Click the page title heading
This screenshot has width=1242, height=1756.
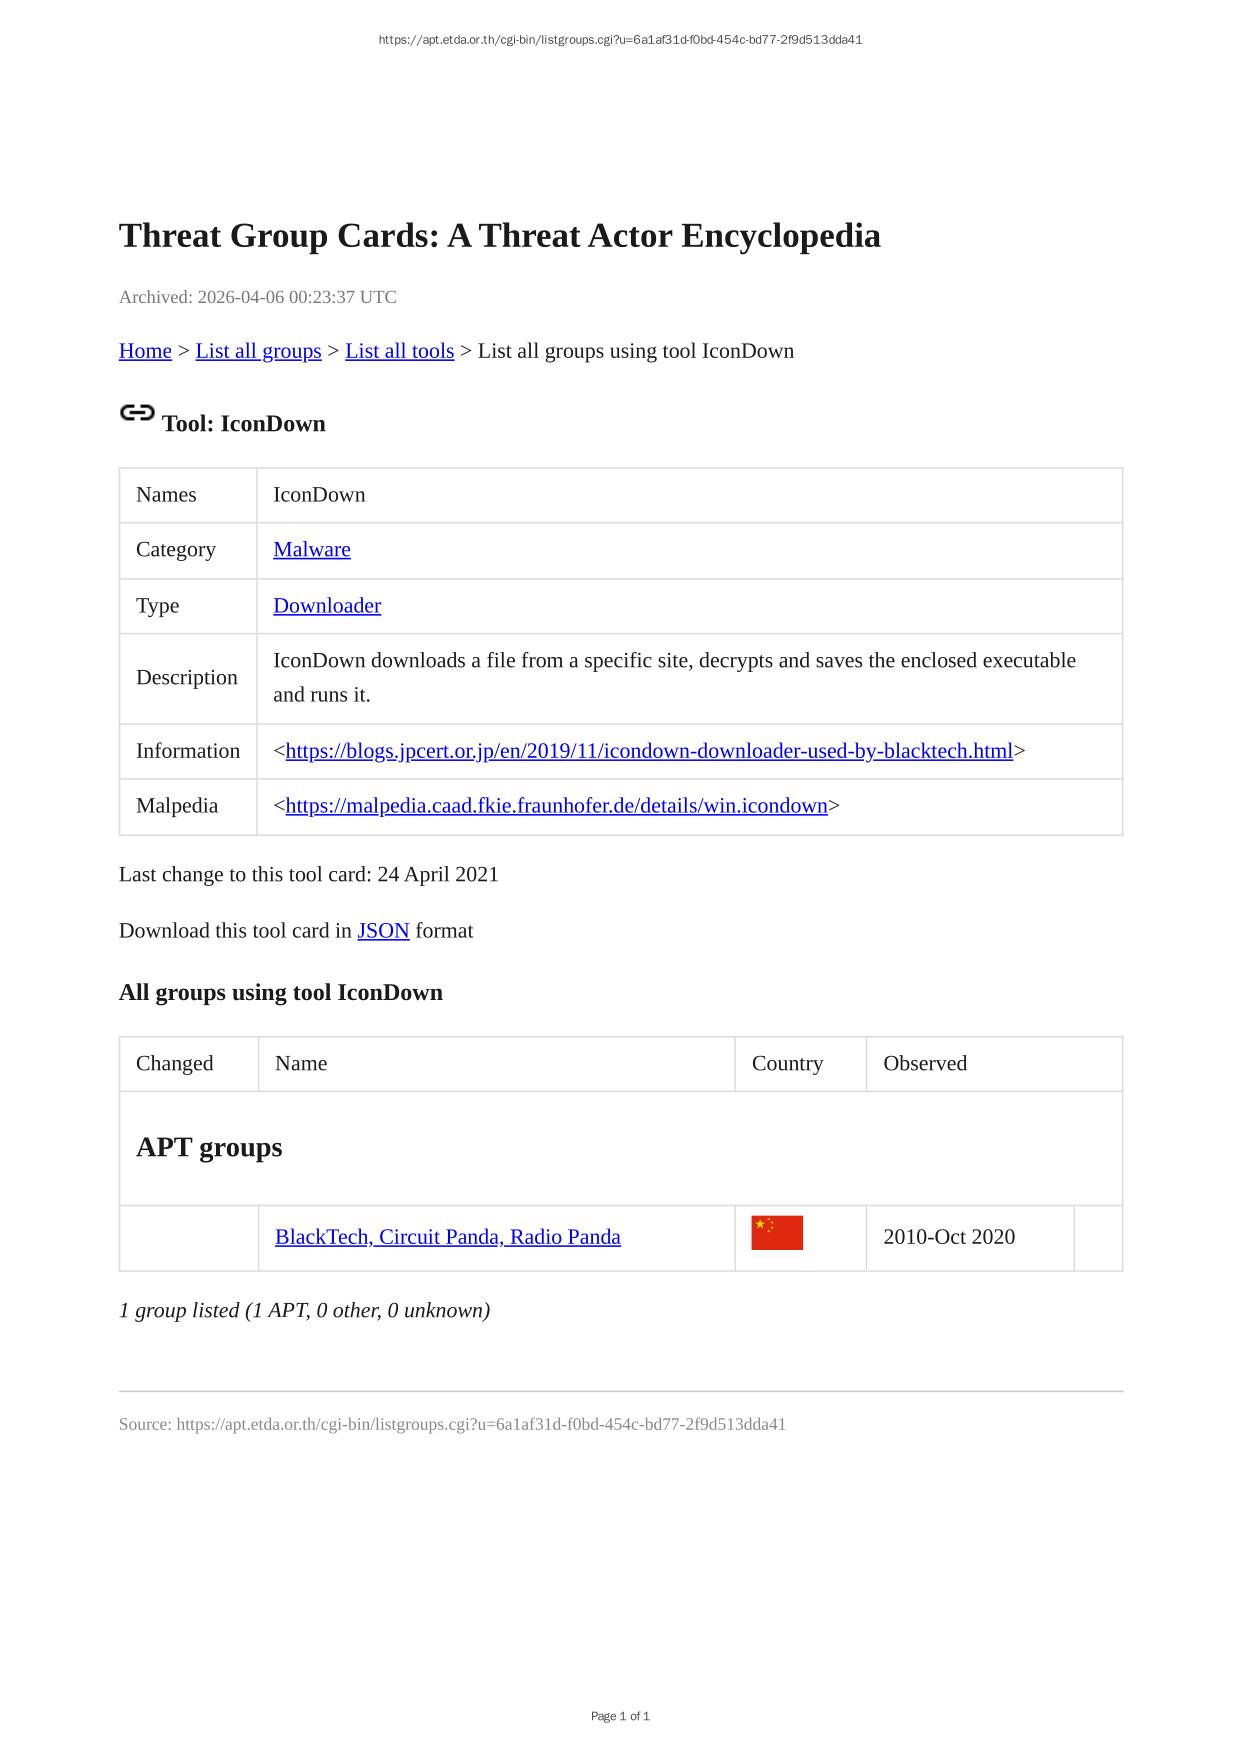(499, 236)
